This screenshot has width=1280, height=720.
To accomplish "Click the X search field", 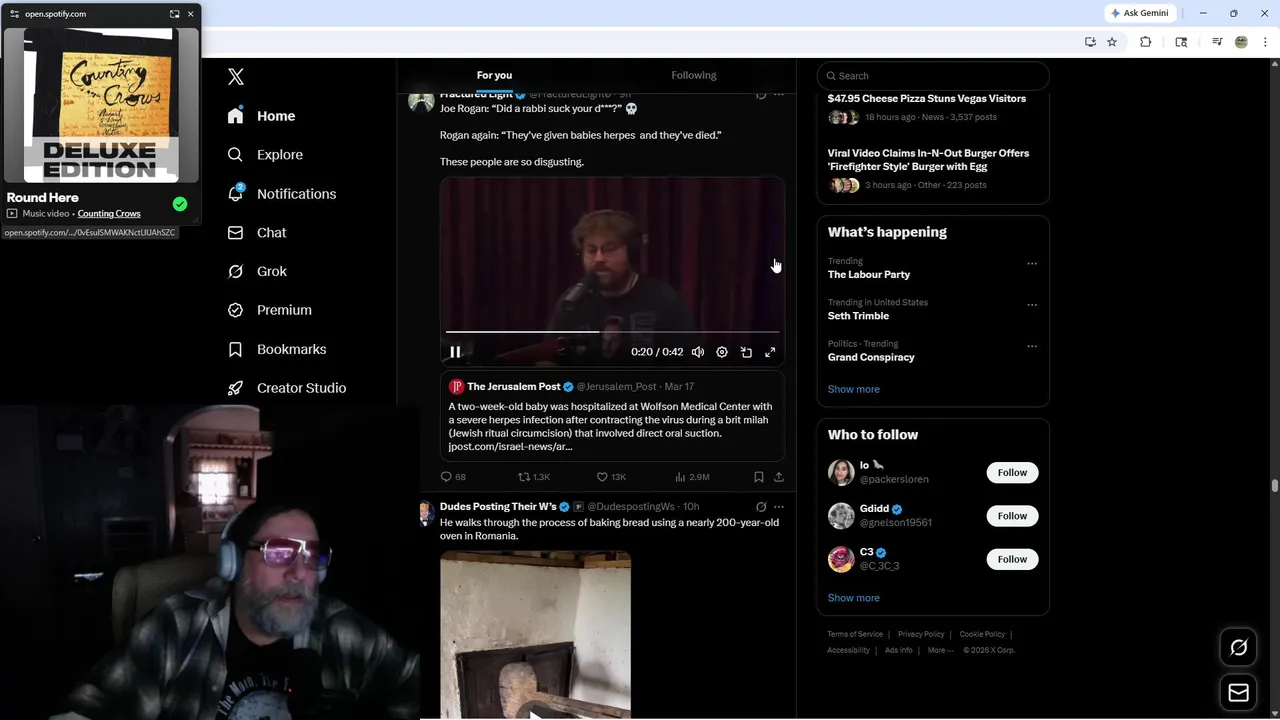I will point(933,76).
